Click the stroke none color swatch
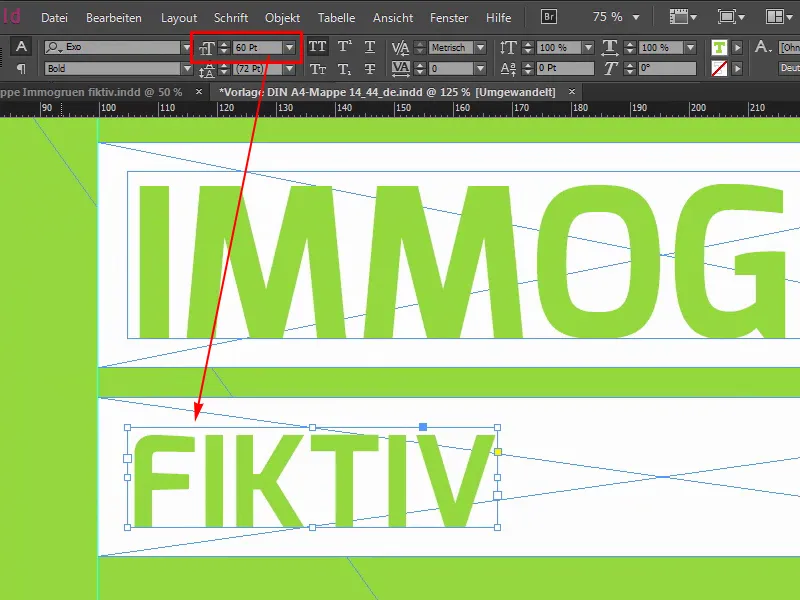The height and width of the screenshot is (600, 800). coord(719,68)
